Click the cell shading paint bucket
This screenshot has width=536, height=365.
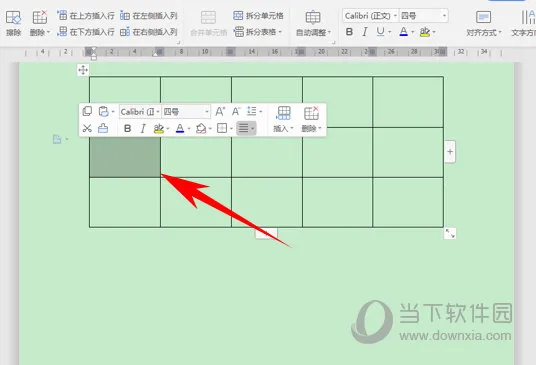201,129
